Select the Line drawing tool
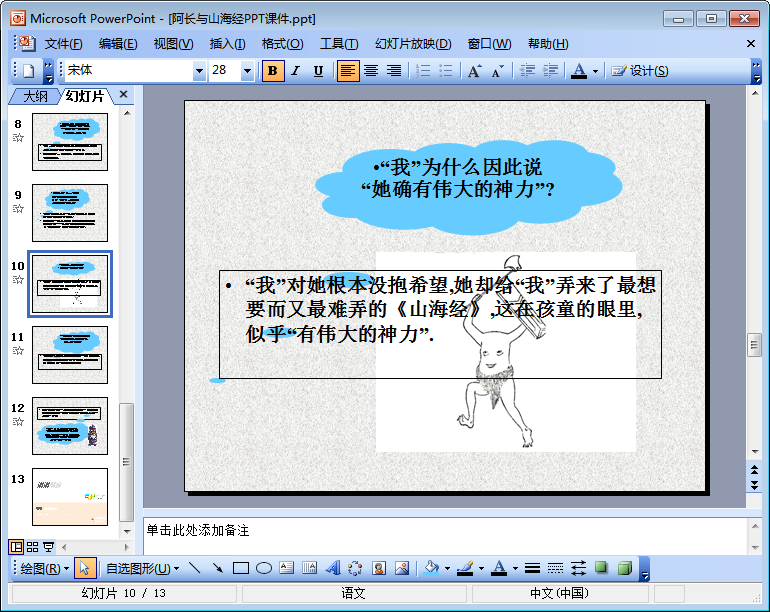 tap(195, 568)
